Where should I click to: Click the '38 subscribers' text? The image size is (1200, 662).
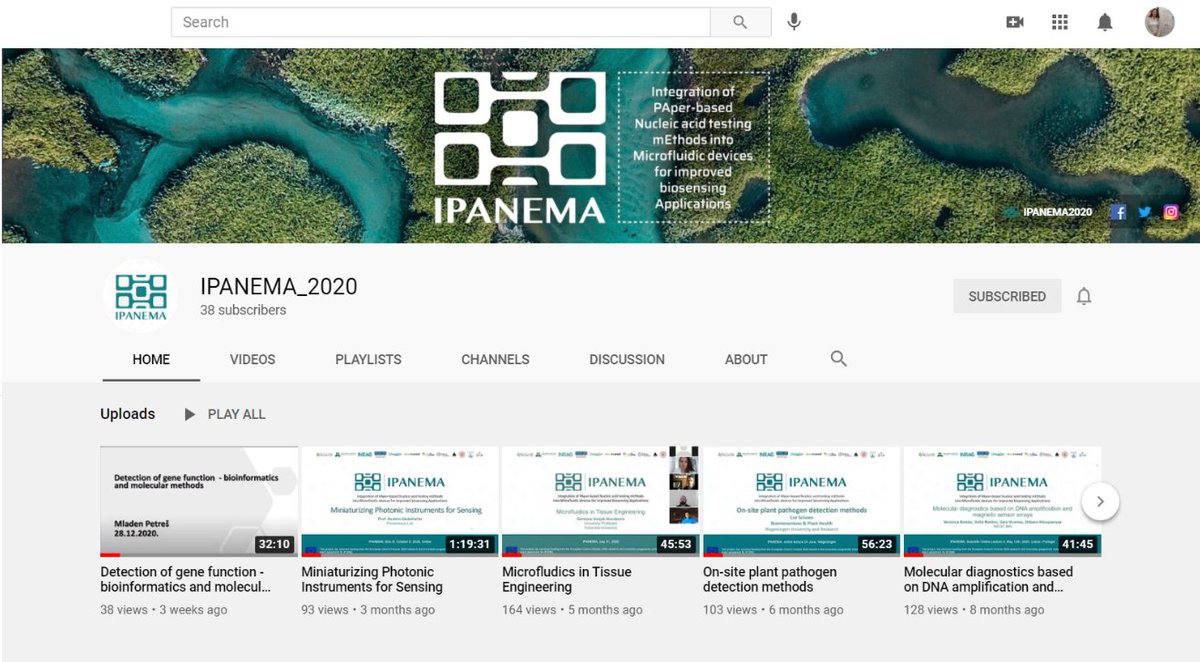pyautogui.click(x=243, y=310)
